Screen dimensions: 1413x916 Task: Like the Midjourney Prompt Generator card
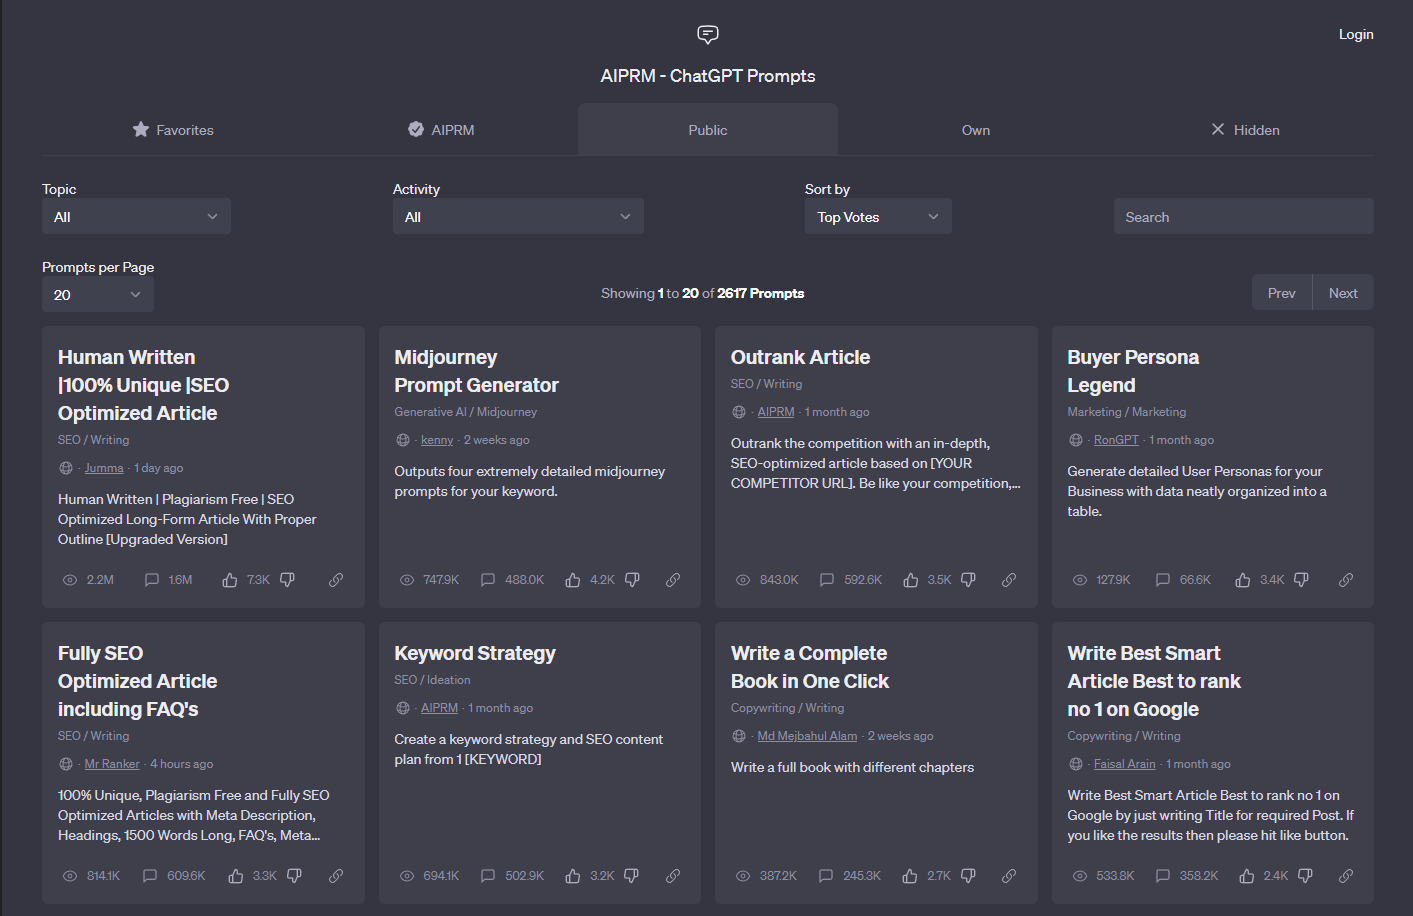click(573, 580)
